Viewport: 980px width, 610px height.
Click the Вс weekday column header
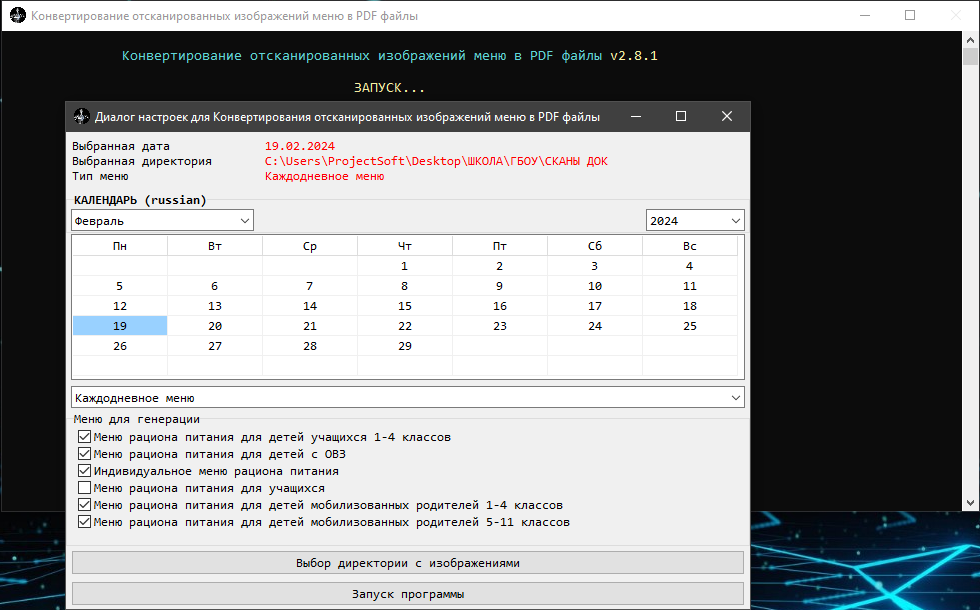click(689, 245)
